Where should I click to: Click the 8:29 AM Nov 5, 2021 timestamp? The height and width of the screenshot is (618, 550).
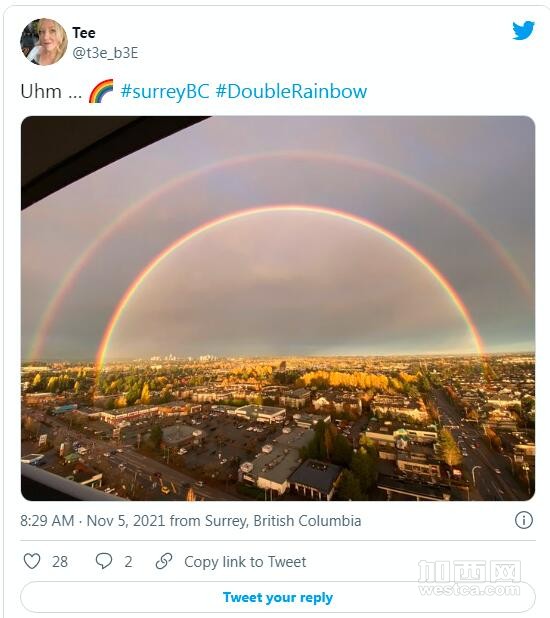pyautogui.click(x=93, y=521)
